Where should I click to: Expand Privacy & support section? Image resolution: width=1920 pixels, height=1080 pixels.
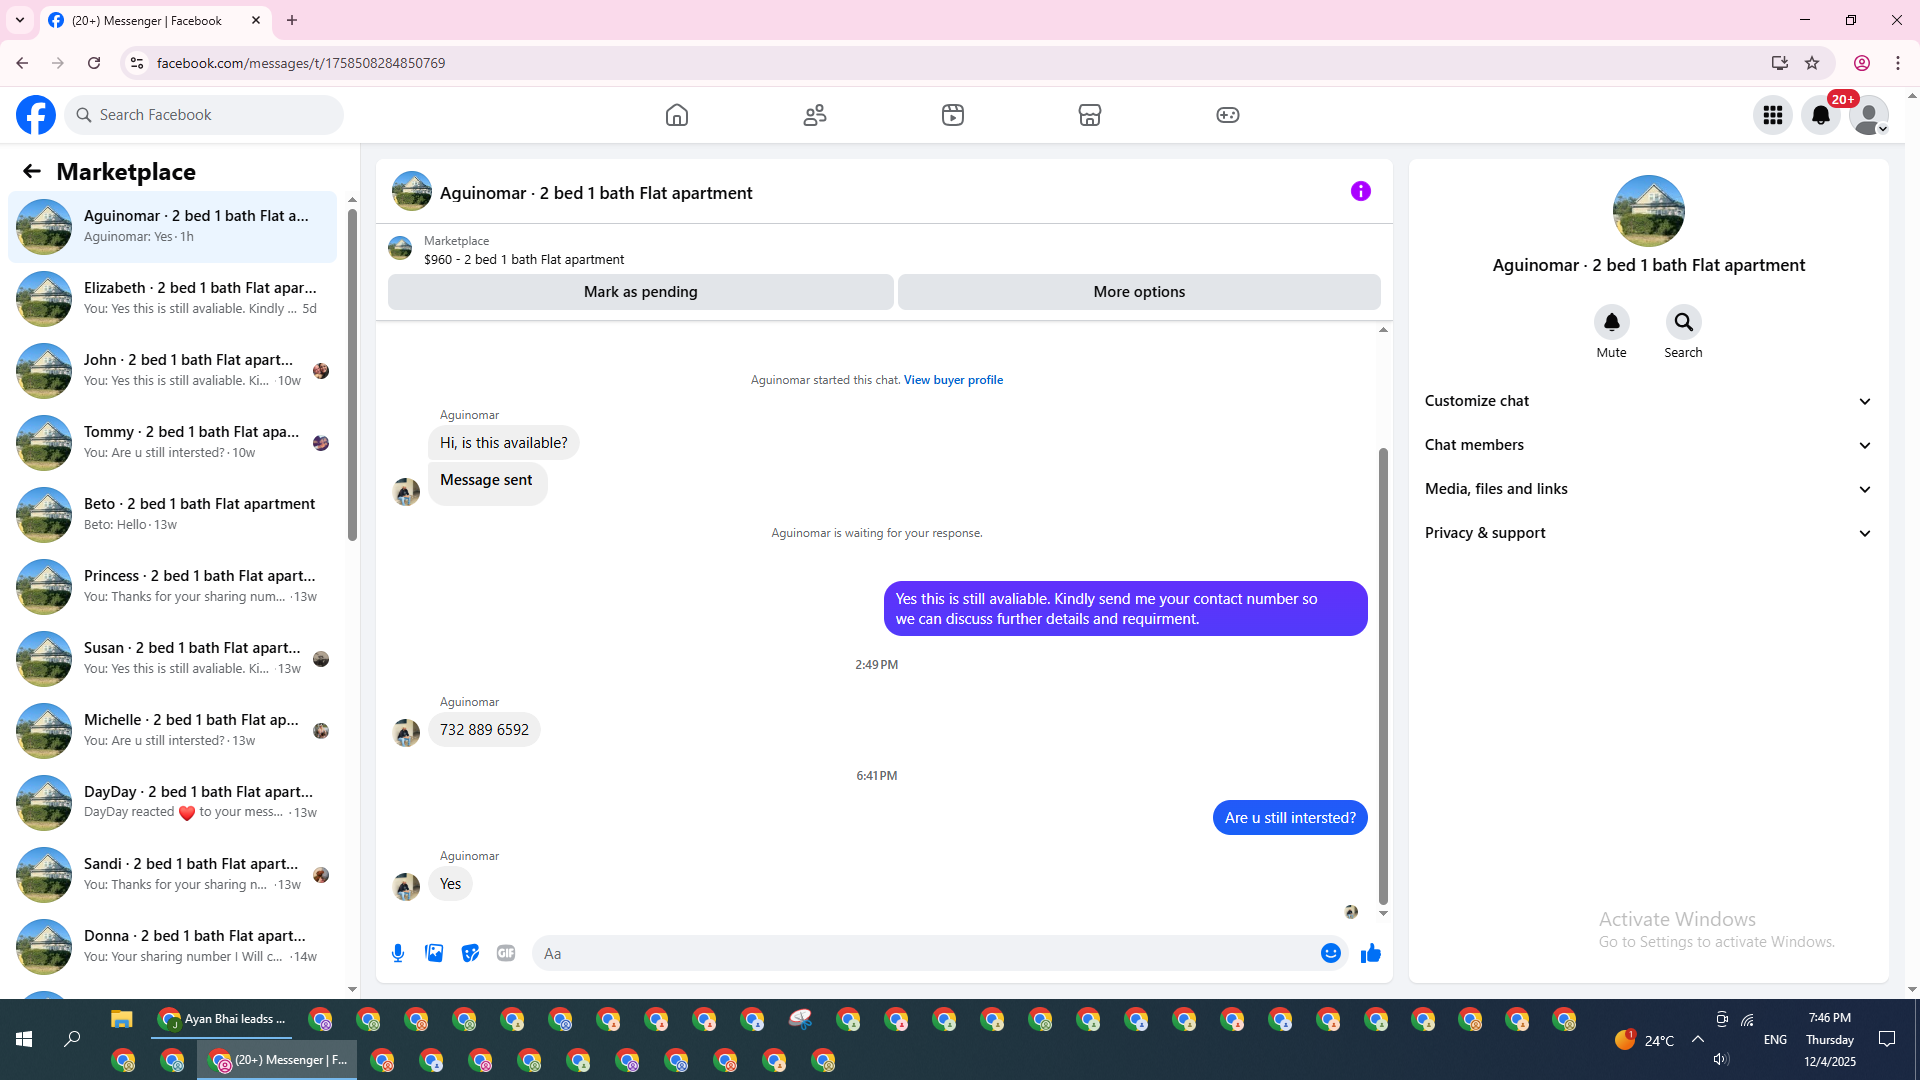[1648, 533]
